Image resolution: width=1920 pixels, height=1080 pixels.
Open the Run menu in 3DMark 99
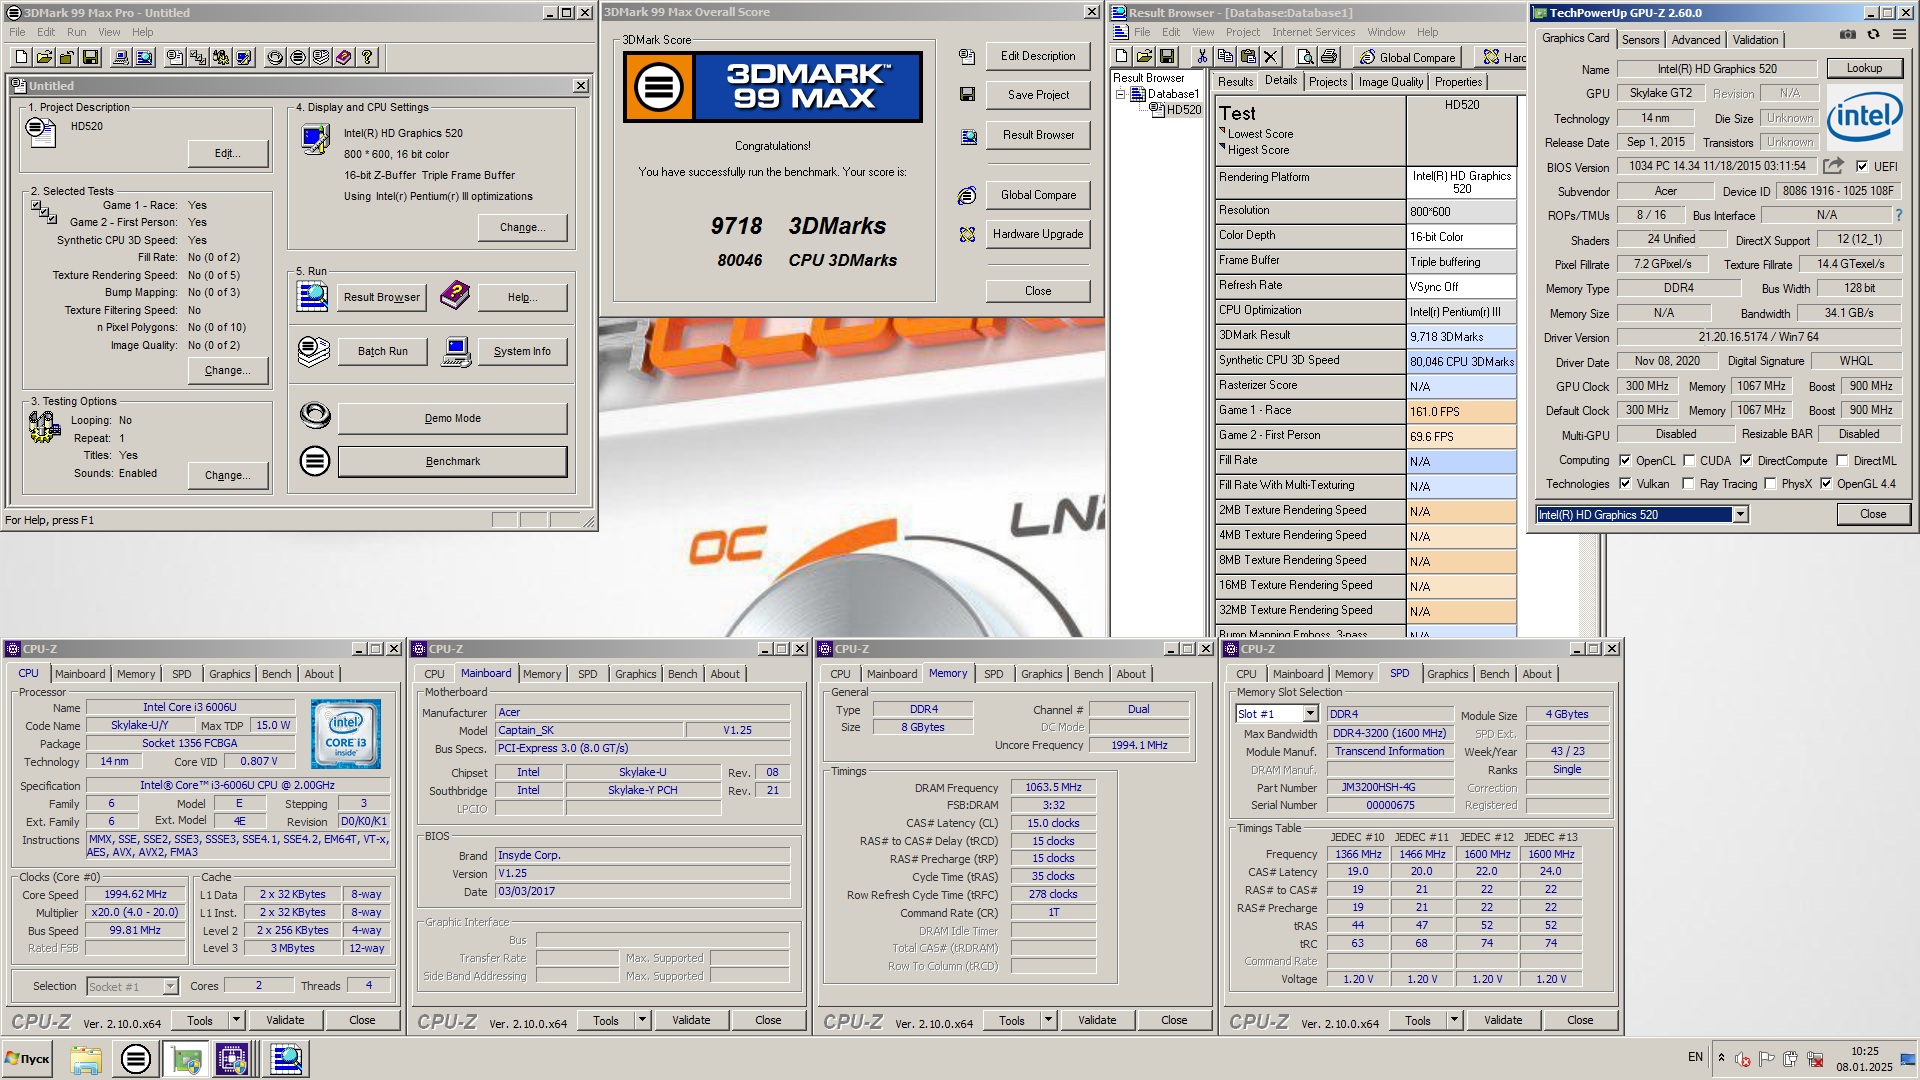click(x=76, y=32)
